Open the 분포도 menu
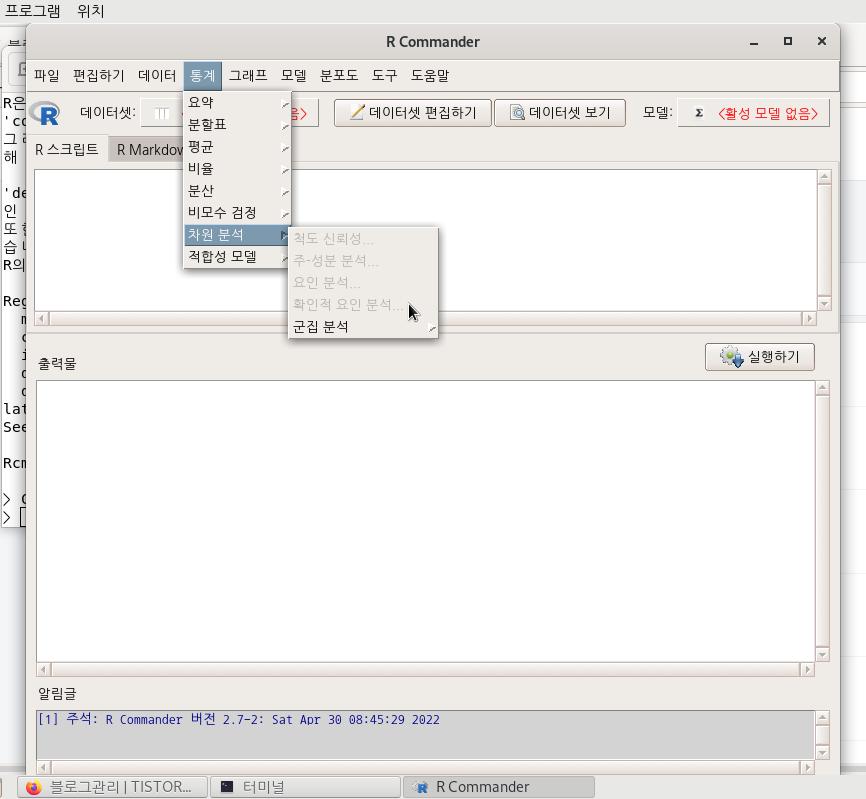Viewport: 866px width, 799px height. (x=339, y=76)
